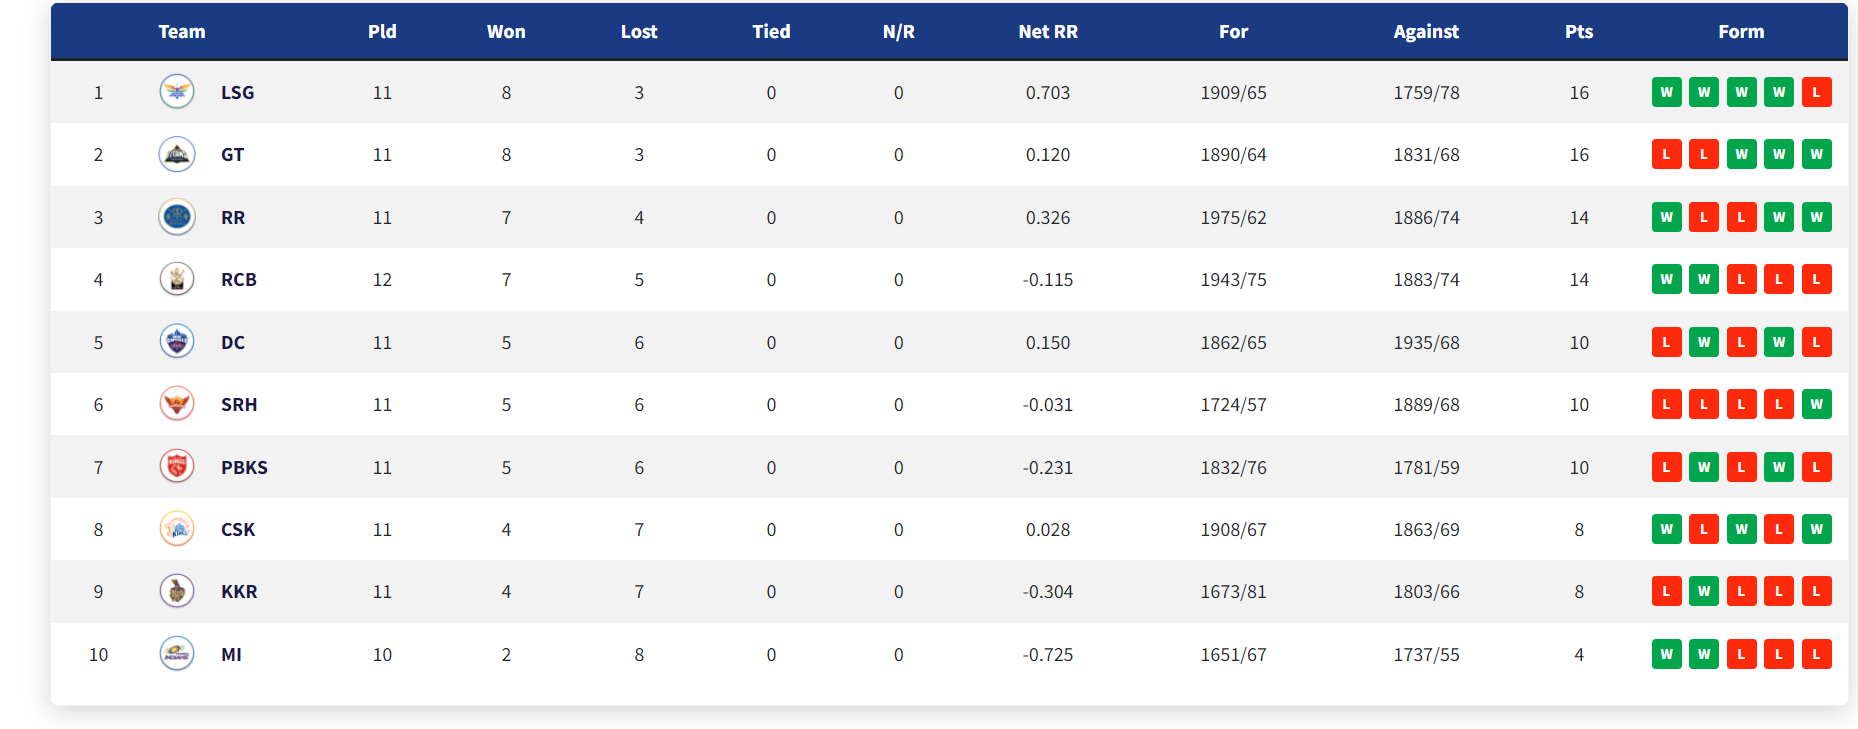Screen dimensions: 1858x729
Task: Click the For column header
Action: 1233,31
